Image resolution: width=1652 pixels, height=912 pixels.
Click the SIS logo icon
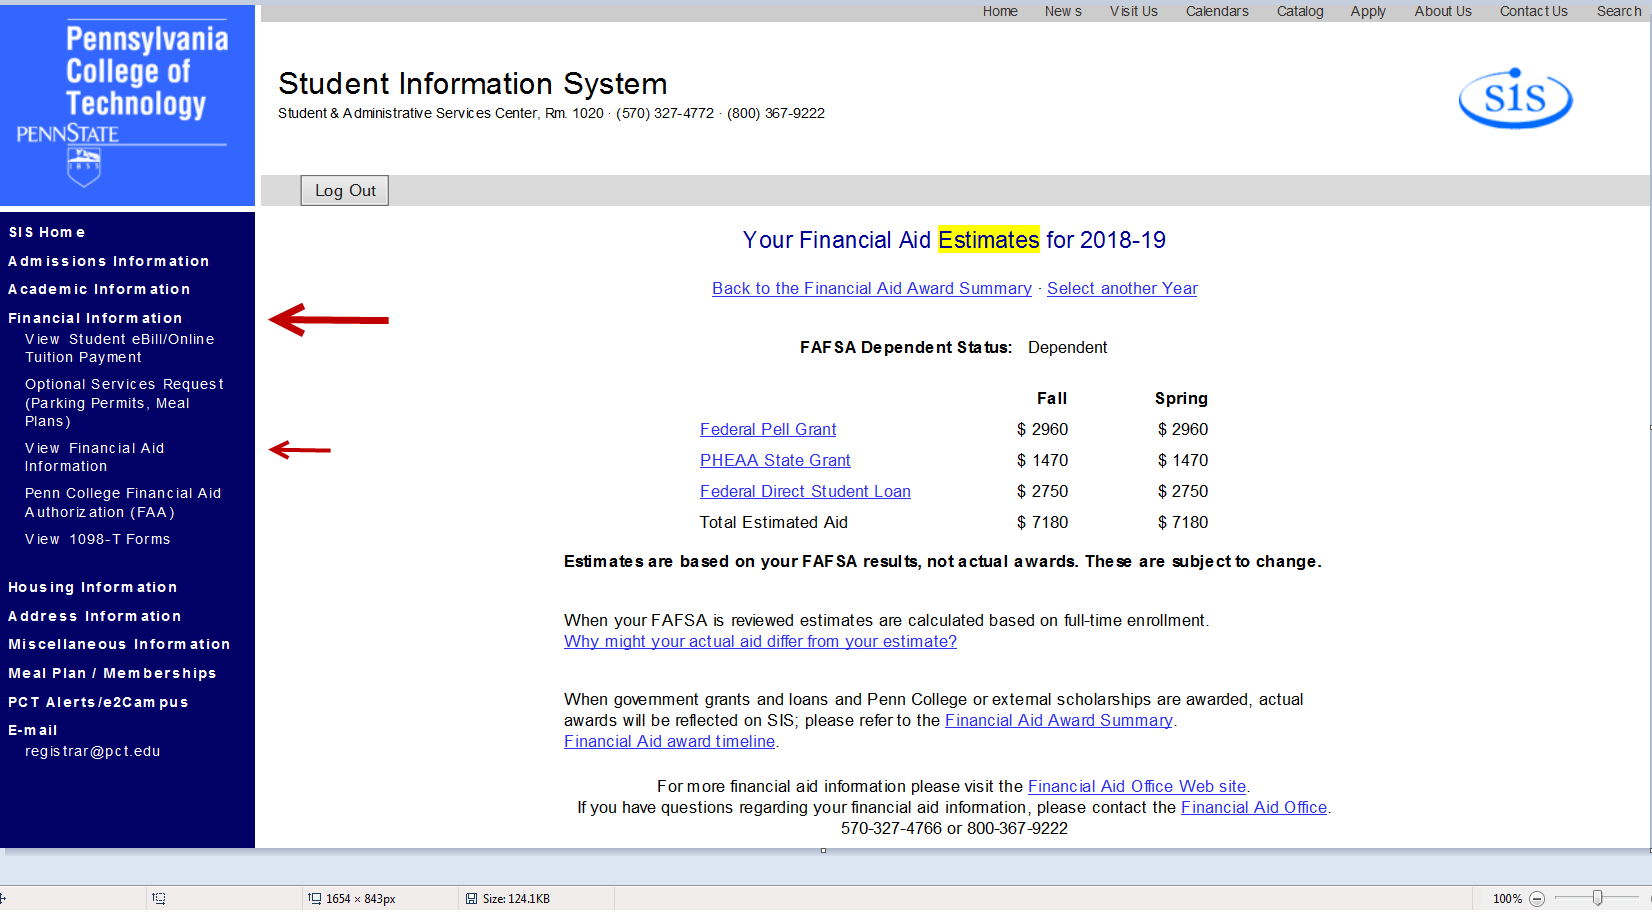[1515, 98]
